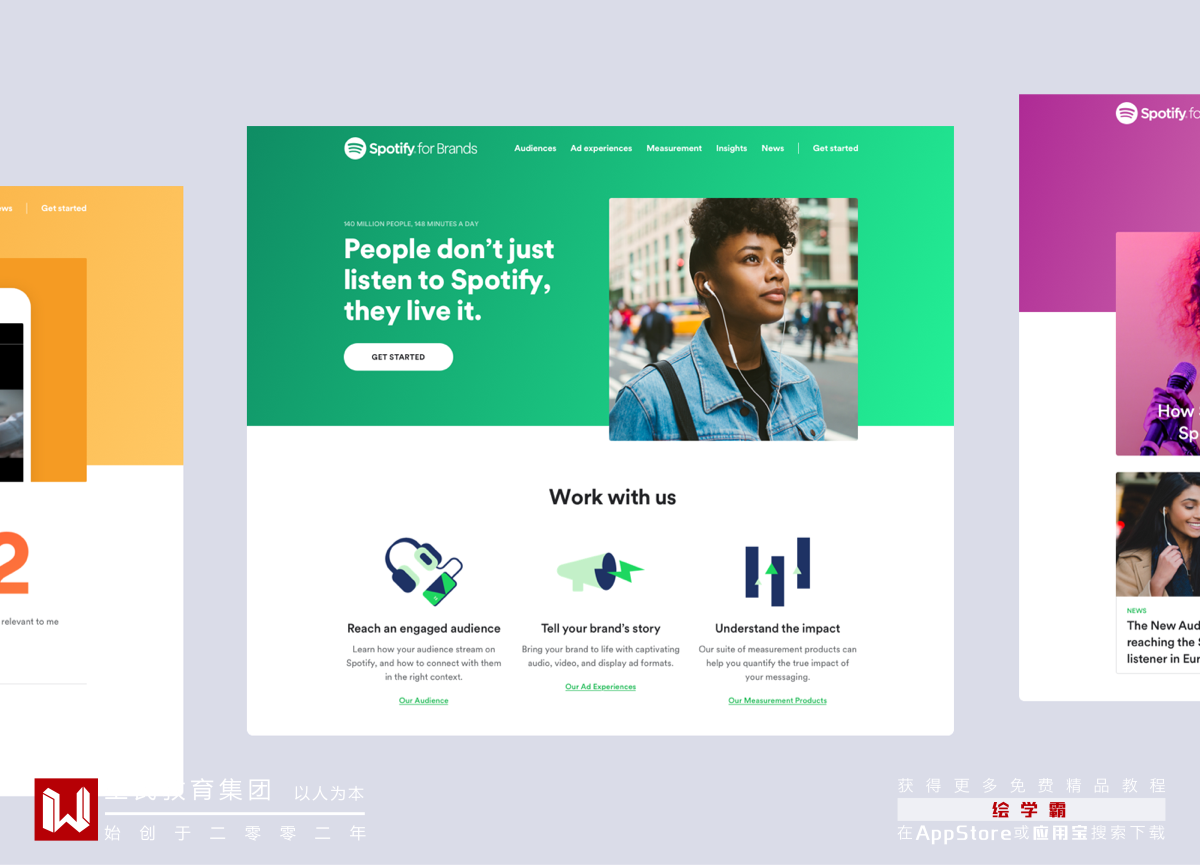The image size is (1200, 865).
Task: Open the News menu item in the green header
Action: pyautogui.click(x=772, y=148)
